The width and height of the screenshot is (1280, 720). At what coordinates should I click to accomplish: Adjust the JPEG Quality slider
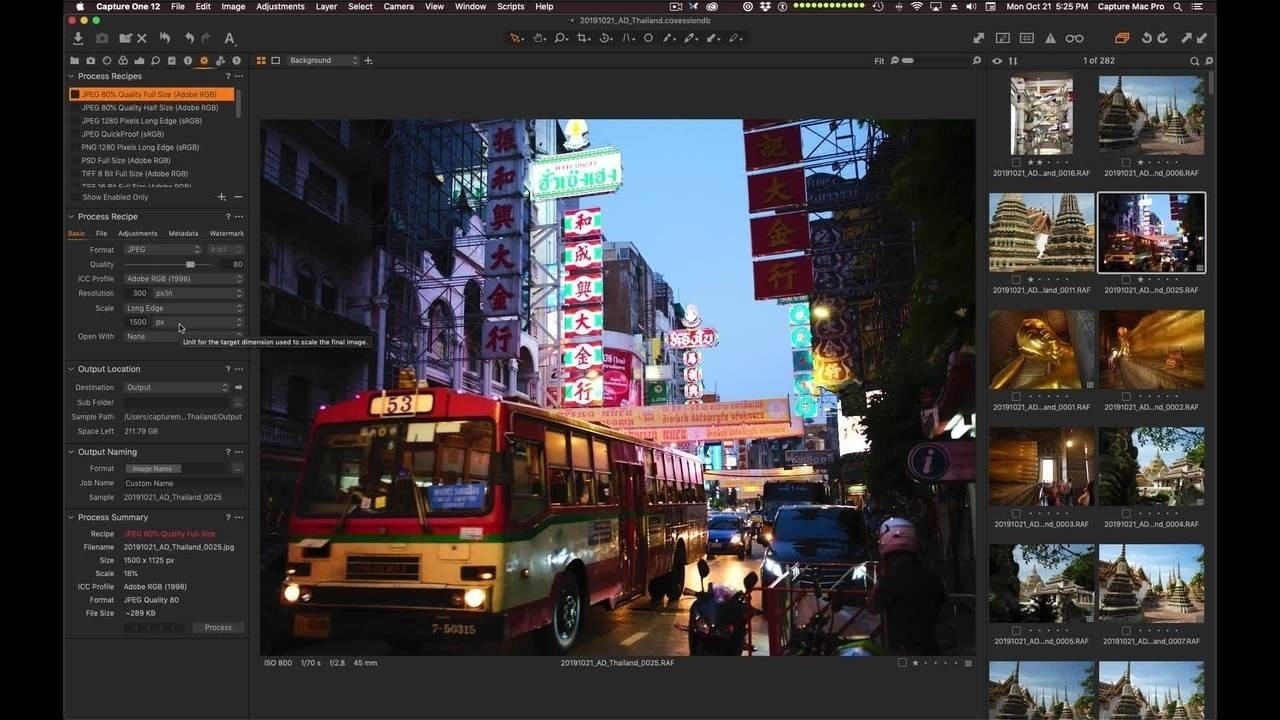[190, 264]
